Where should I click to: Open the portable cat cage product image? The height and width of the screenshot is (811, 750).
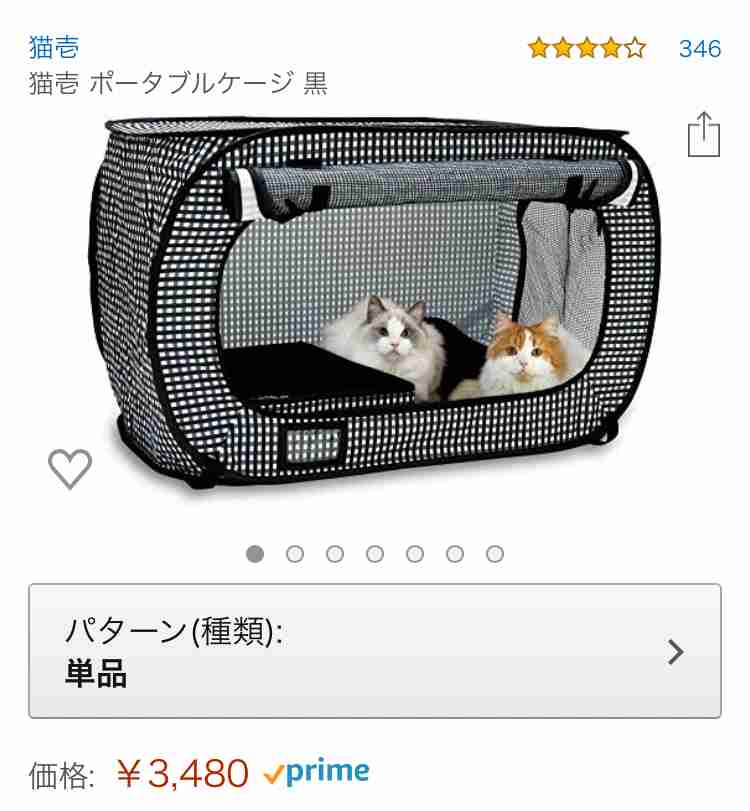click(375, 303)
